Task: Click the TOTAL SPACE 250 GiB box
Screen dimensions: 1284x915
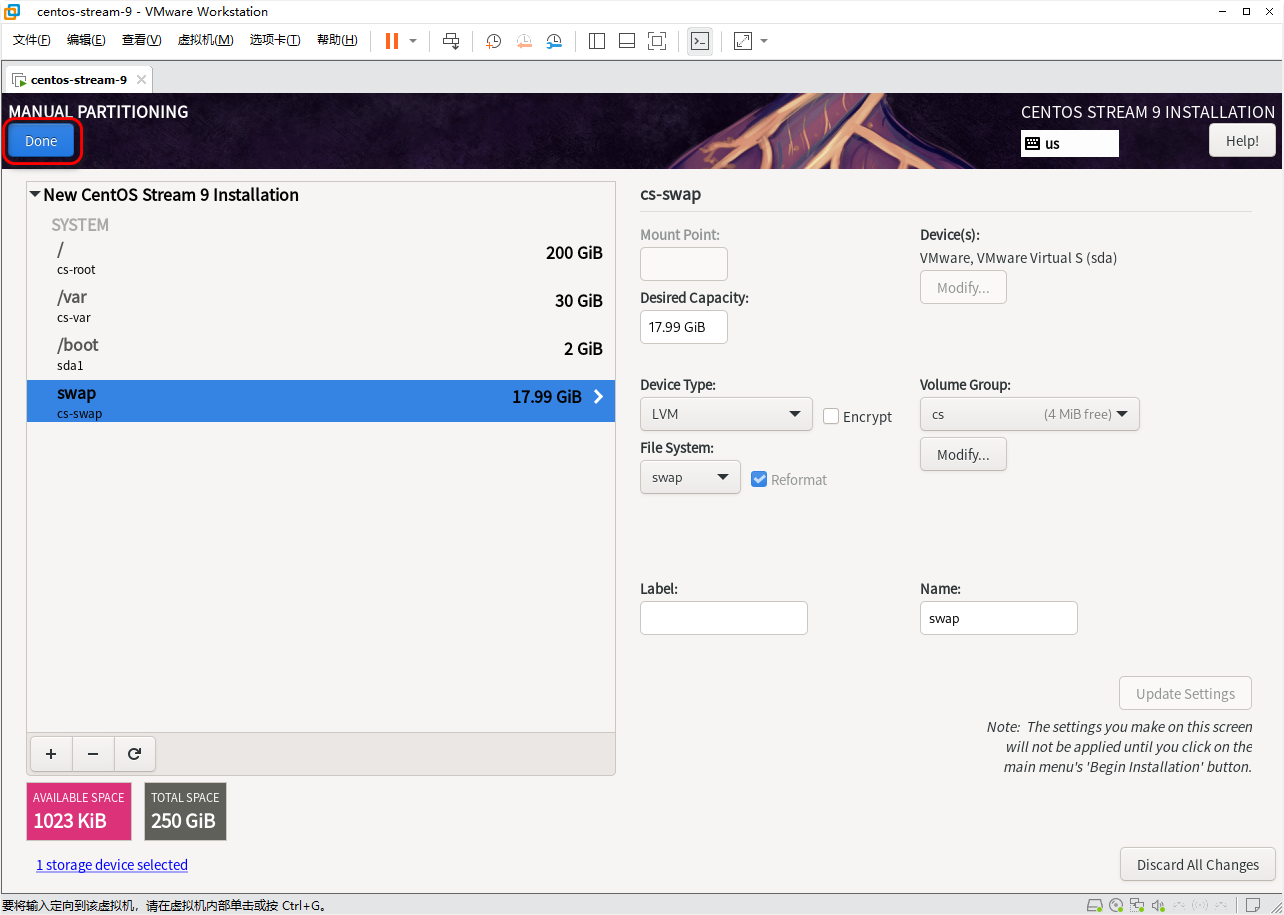Action: pyautogui.click(x=185, y=811)
